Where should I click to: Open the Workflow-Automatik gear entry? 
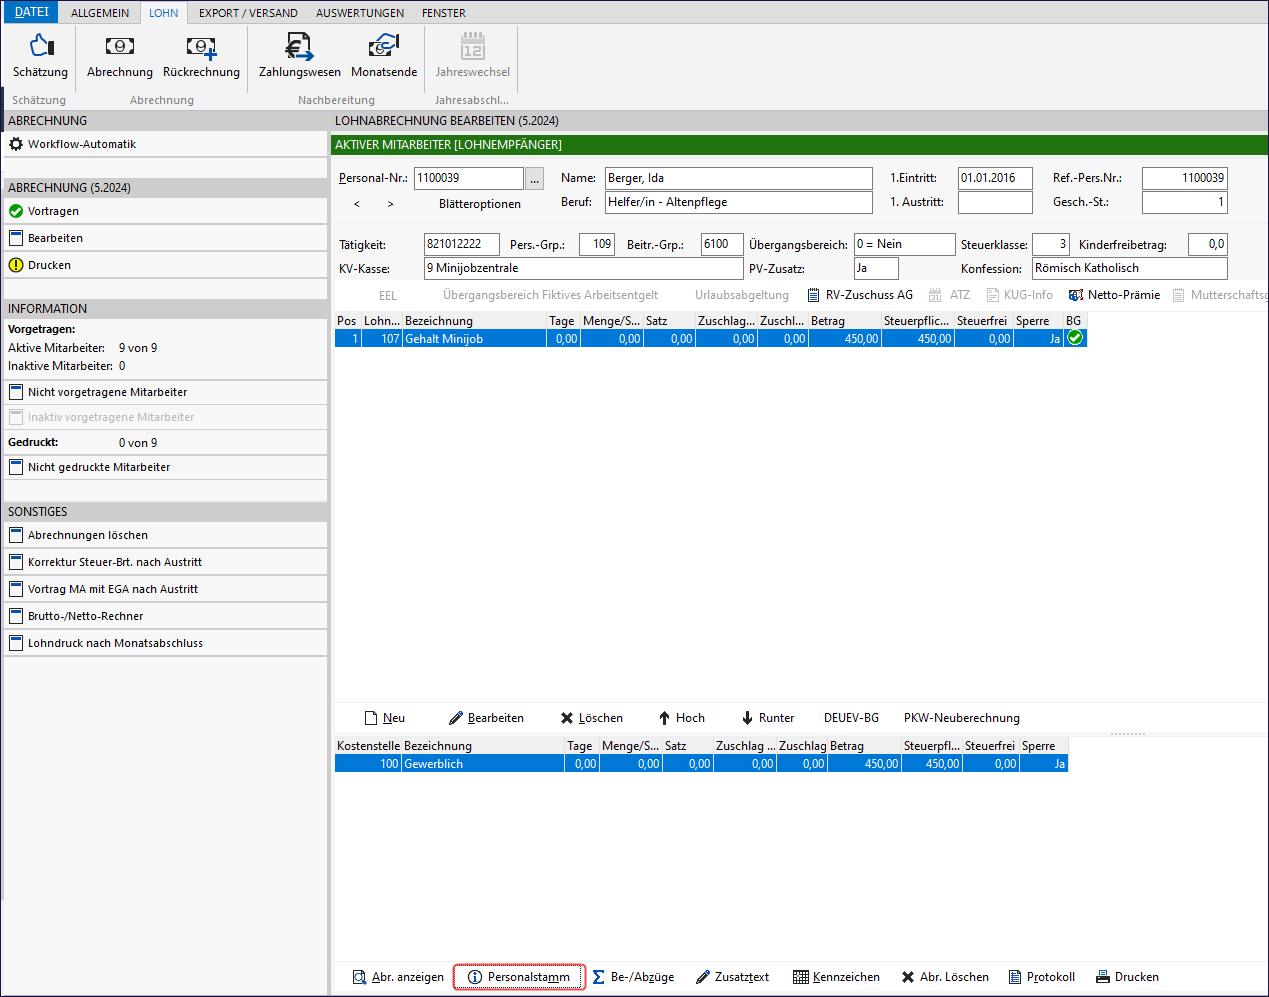[165, 144]
